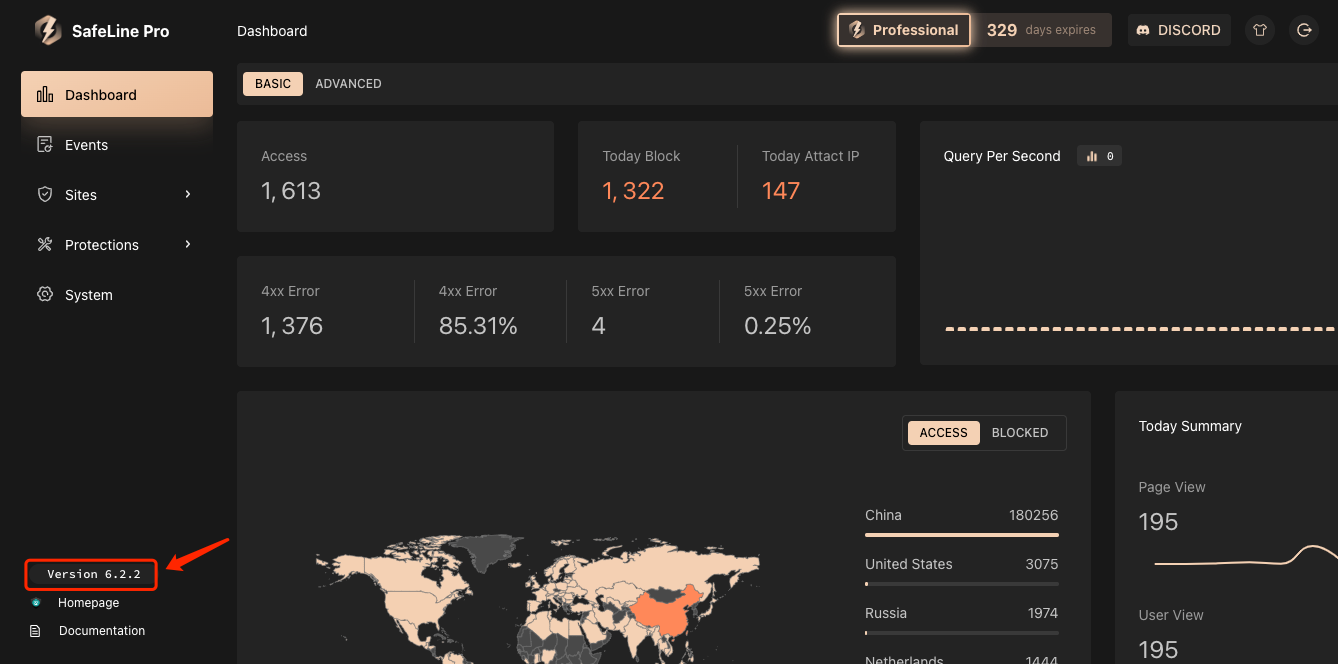Expand the Protections submenu chevron
The height and width of the screenshot is (664, 1338).
pyautogui.click(x=188, y=244)
